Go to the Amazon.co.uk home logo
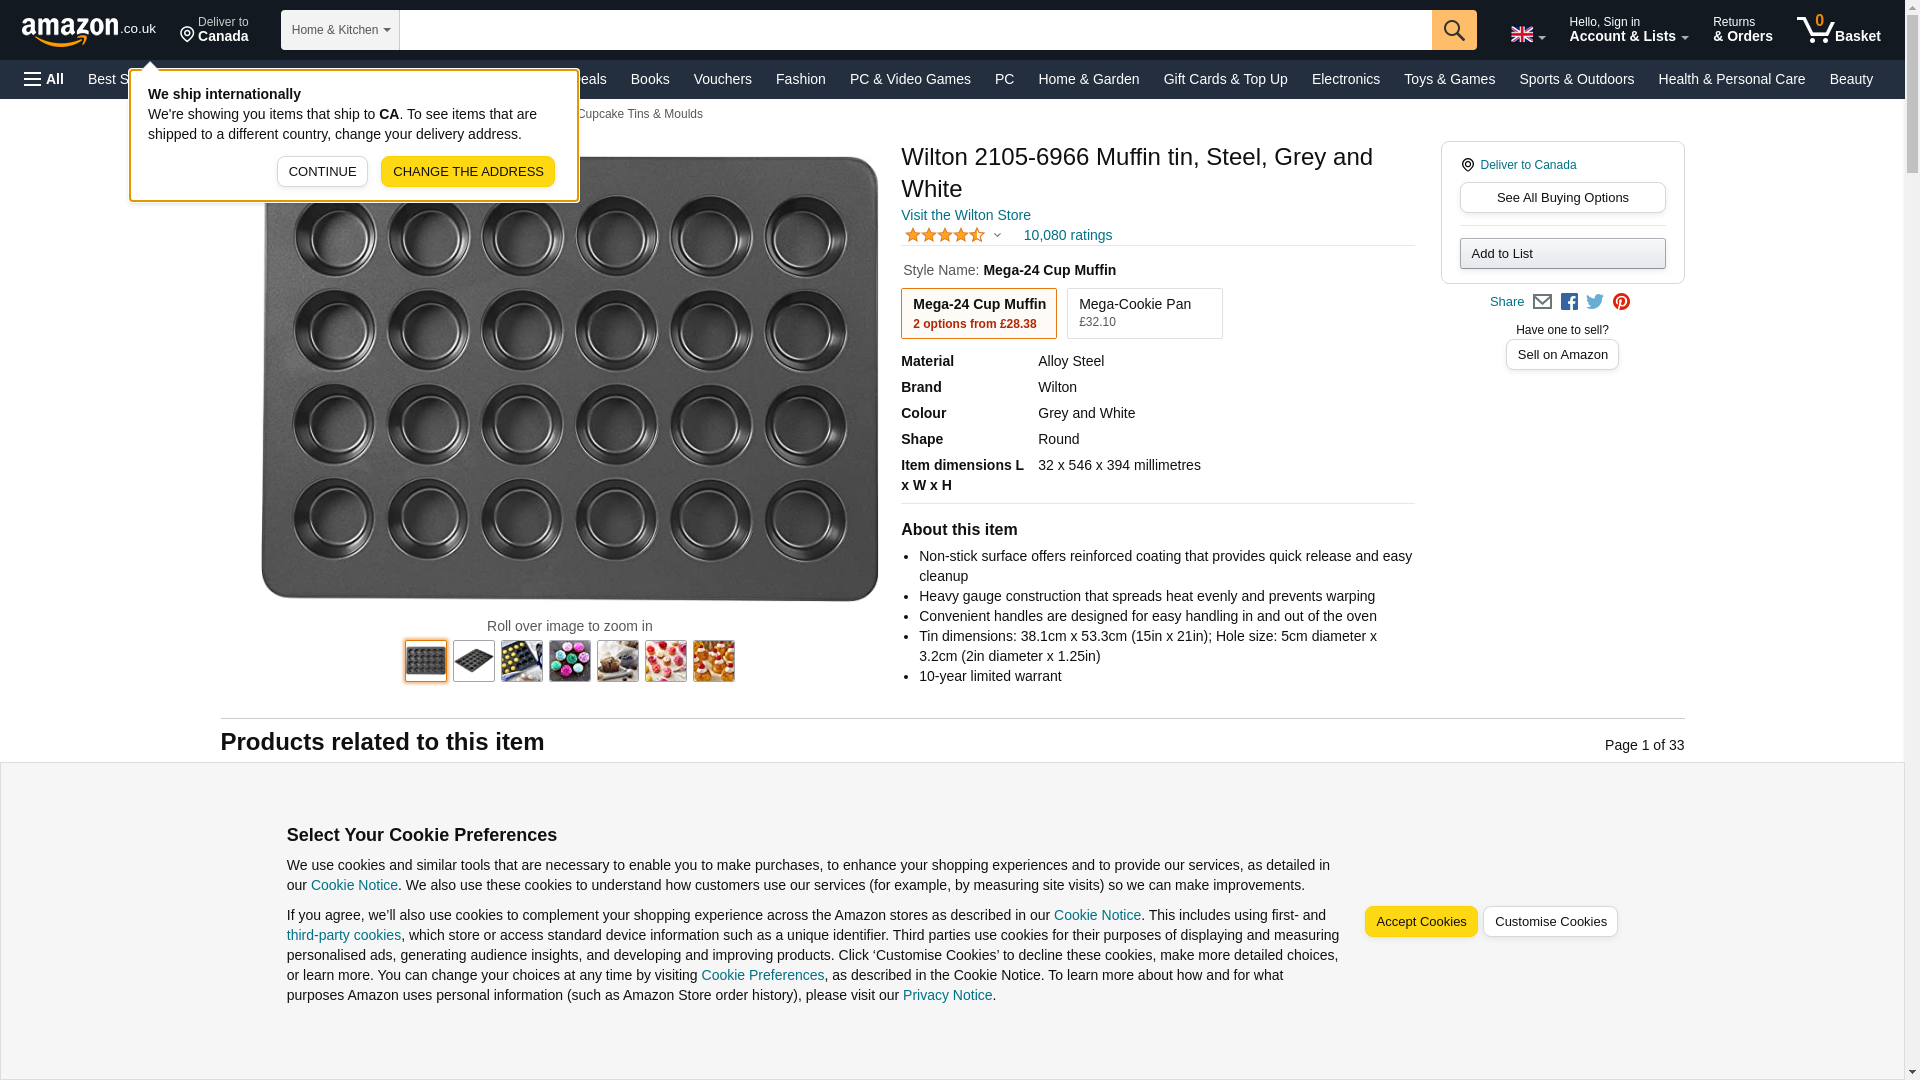This screenshot has width=1920, height=1080. click(x=88, y=30)
